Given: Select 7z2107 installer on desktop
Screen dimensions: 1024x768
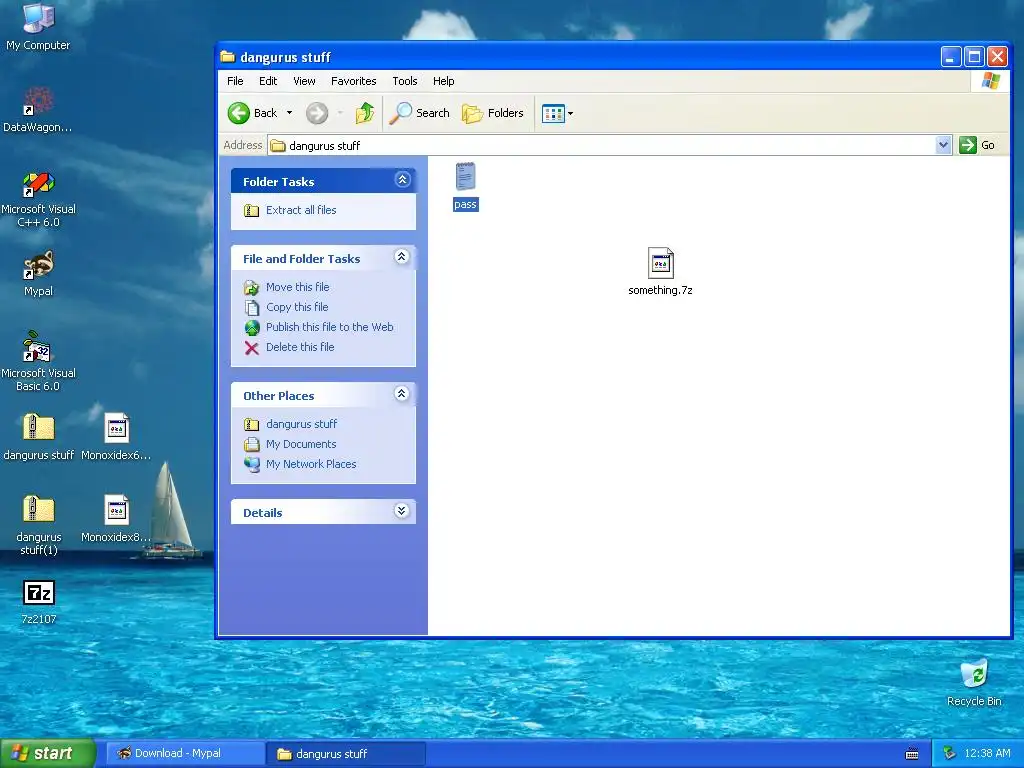Looking at the screenshot, I should coord(39,592).
